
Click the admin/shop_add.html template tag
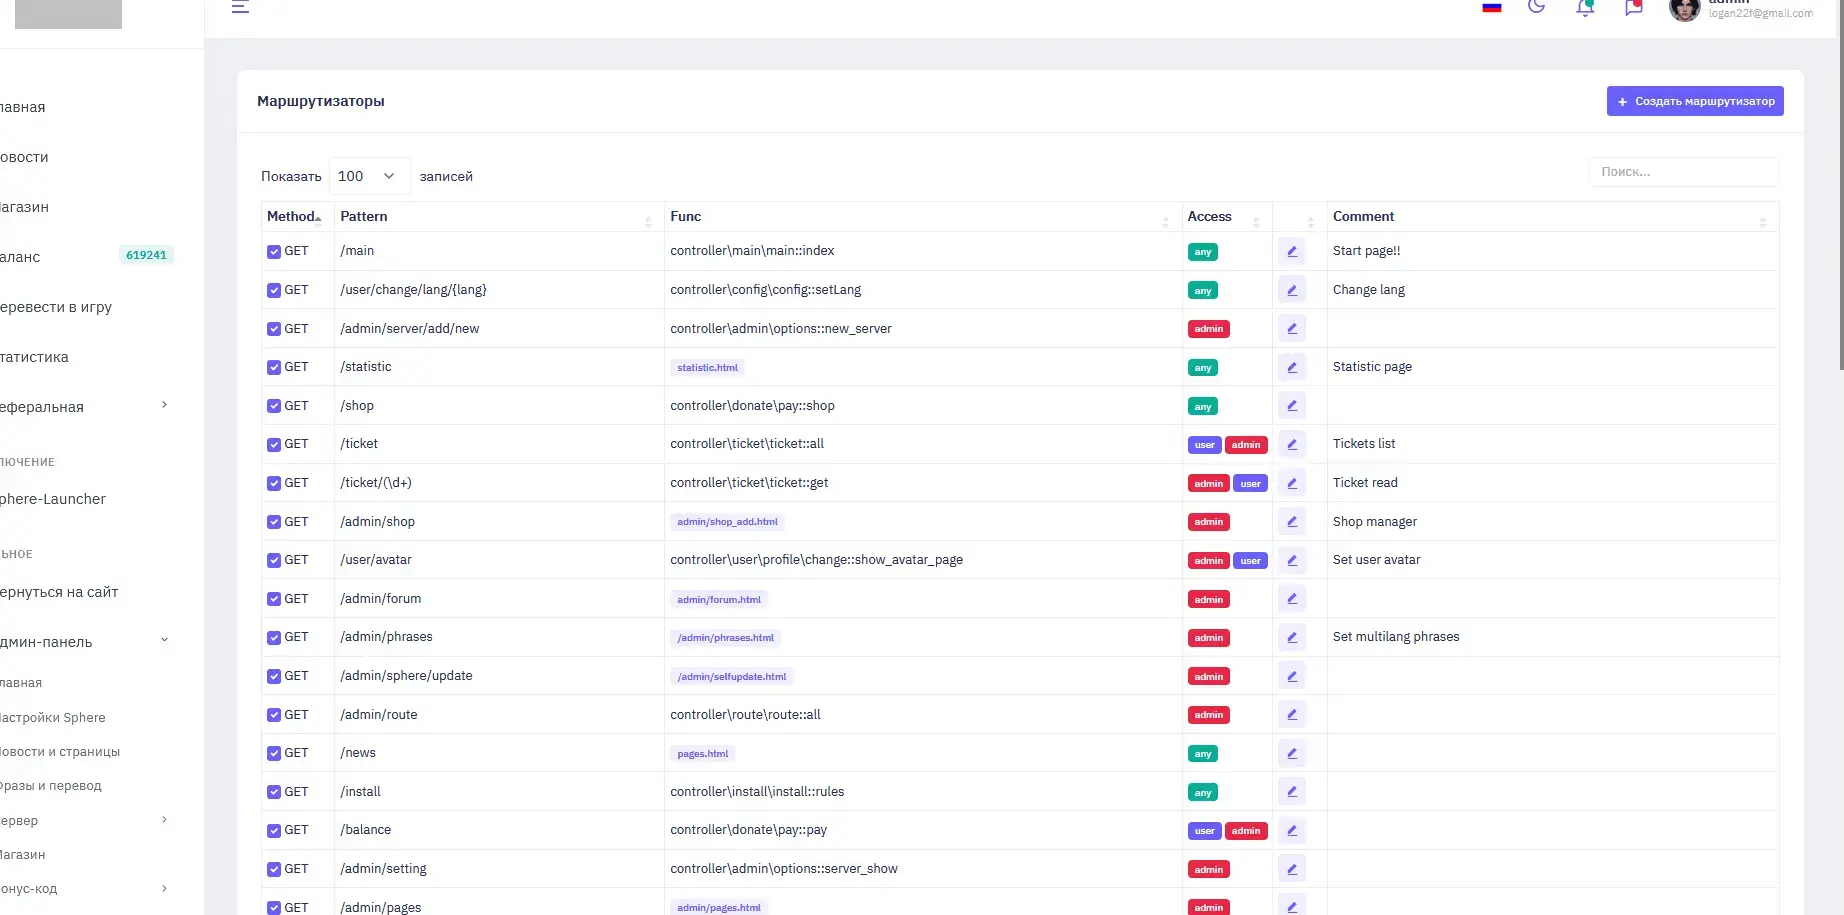click(727, 522)
